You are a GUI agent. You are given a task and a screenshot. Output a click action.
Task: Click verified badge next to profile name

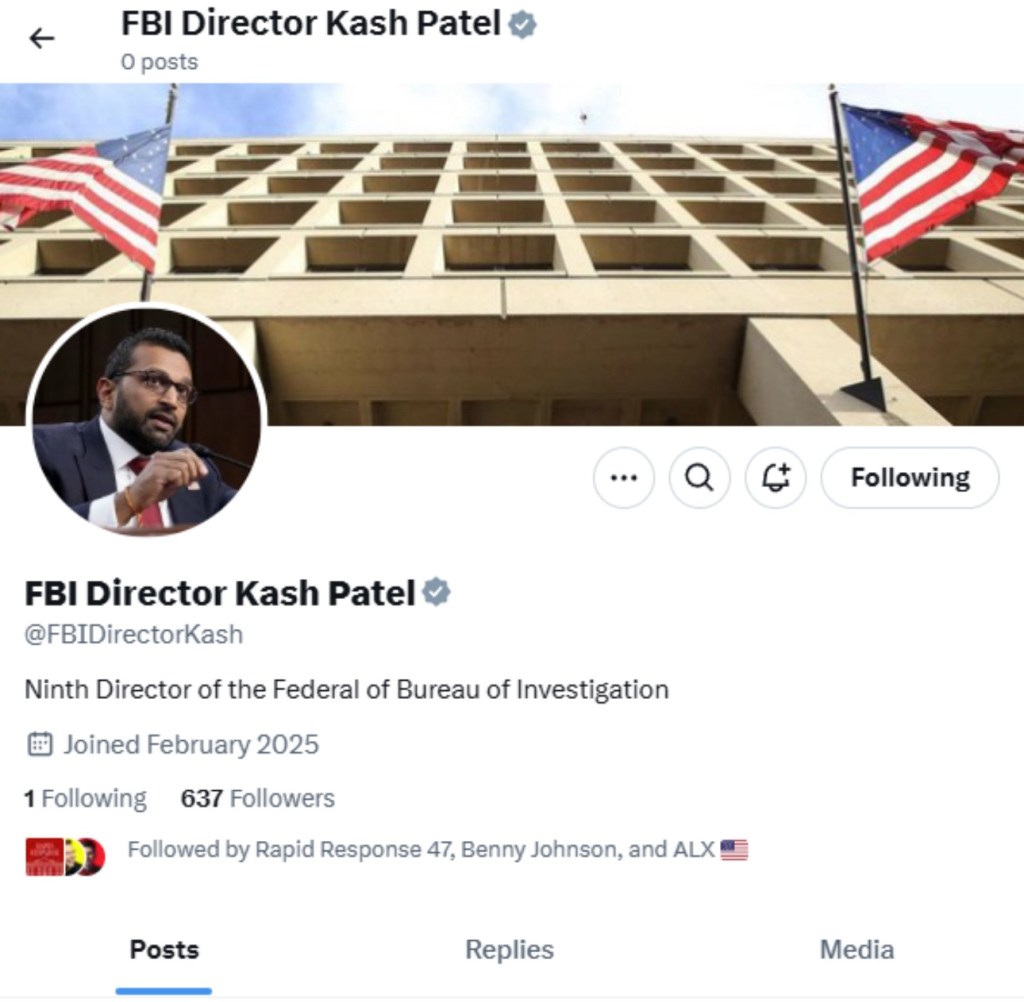pyautogui.click(x=435, y=593)
